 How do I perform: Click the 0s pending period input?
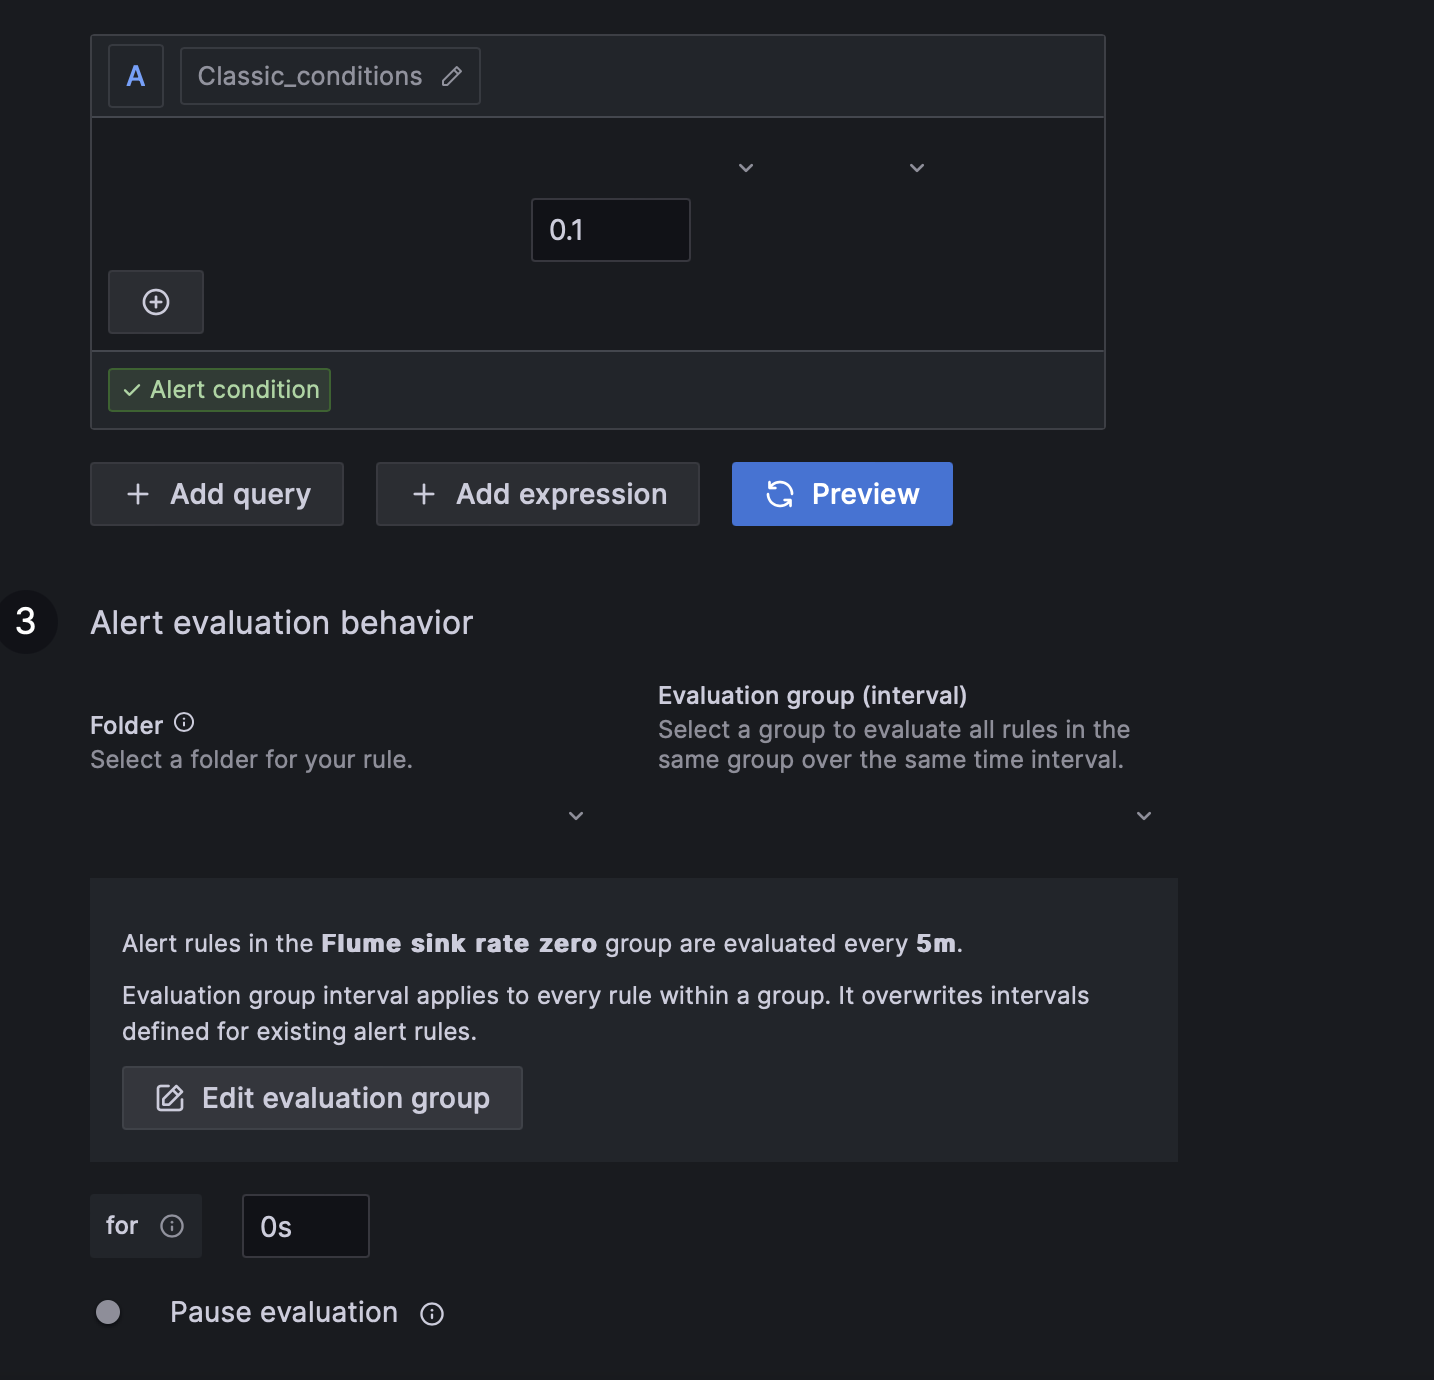tap(305, 1225)
